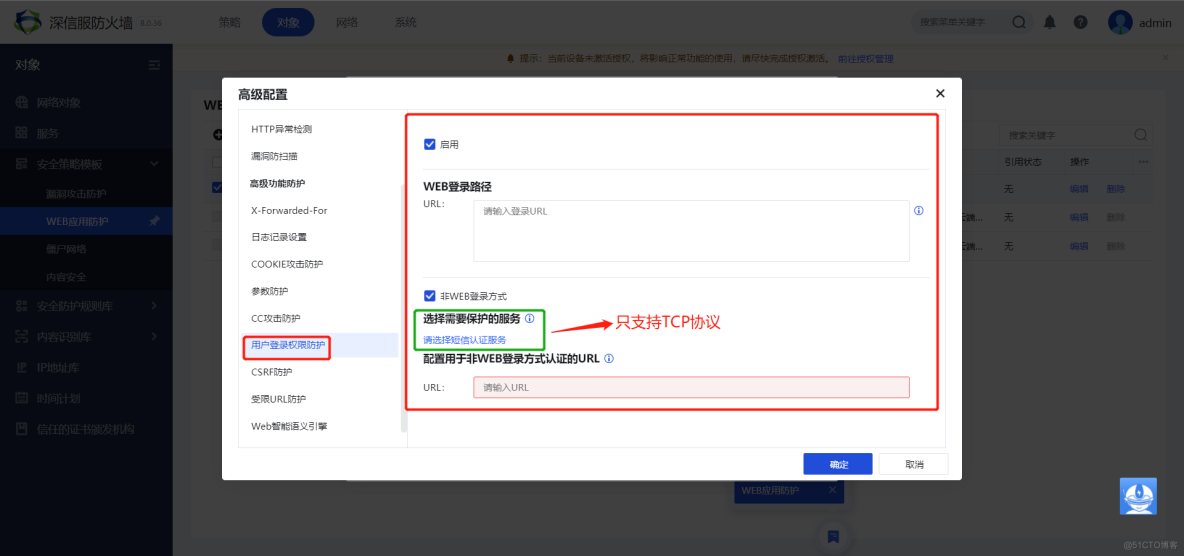The image size is (1184, 556).
Task: Click the 内容识别库 icon
Action: pyautogui.click(x=22, y=336)
